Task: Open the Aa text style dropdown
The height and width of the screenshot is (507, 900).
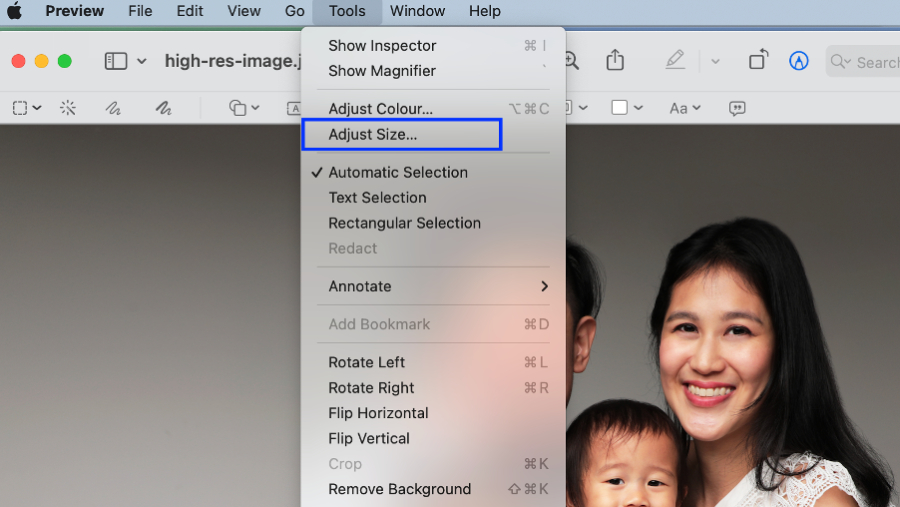Action: pos(685,108)
